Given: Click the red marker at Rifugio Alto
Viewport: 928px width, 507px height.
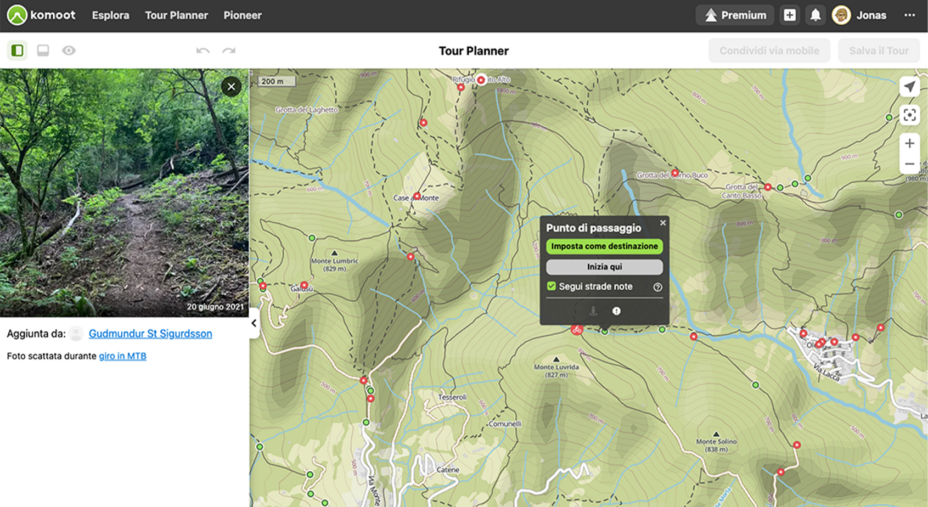Looking at the screenshot, I should point(481,79).
